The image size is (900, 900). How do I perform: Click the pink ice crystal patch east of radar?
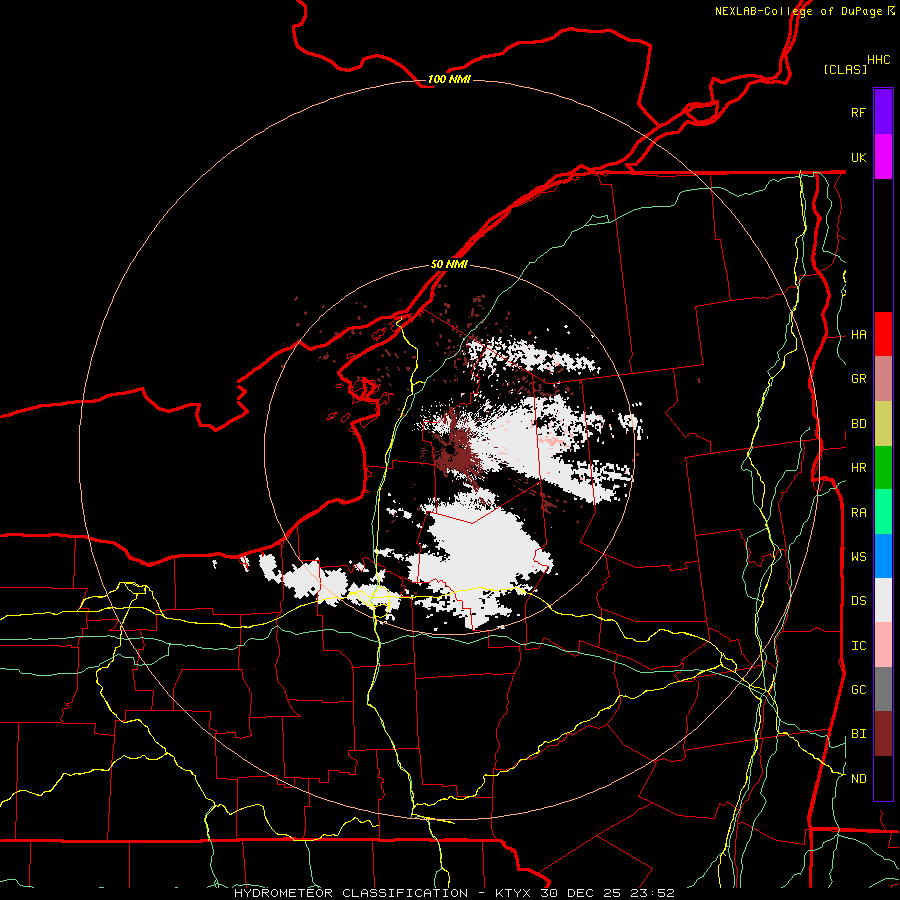[554, 441]
